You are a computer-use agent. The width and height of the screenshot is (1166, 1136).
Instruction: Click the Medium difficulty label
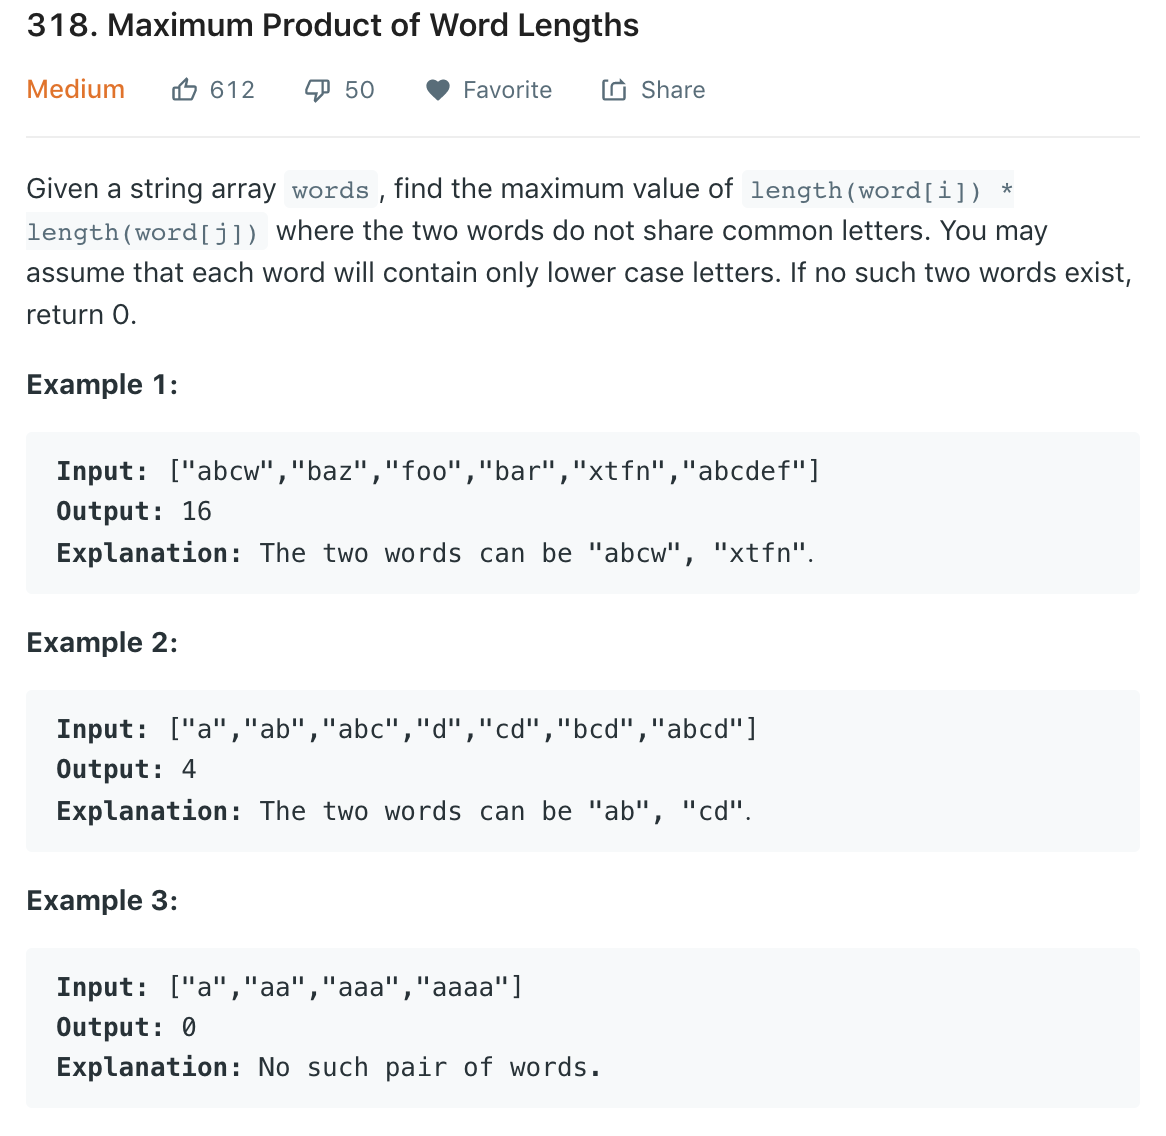pos(75,89)
